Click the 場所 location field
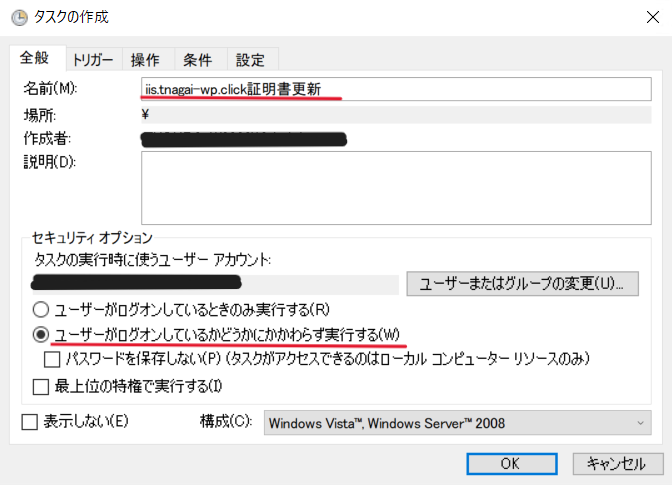Screen dimensions: 672x485 click(396, 114)
